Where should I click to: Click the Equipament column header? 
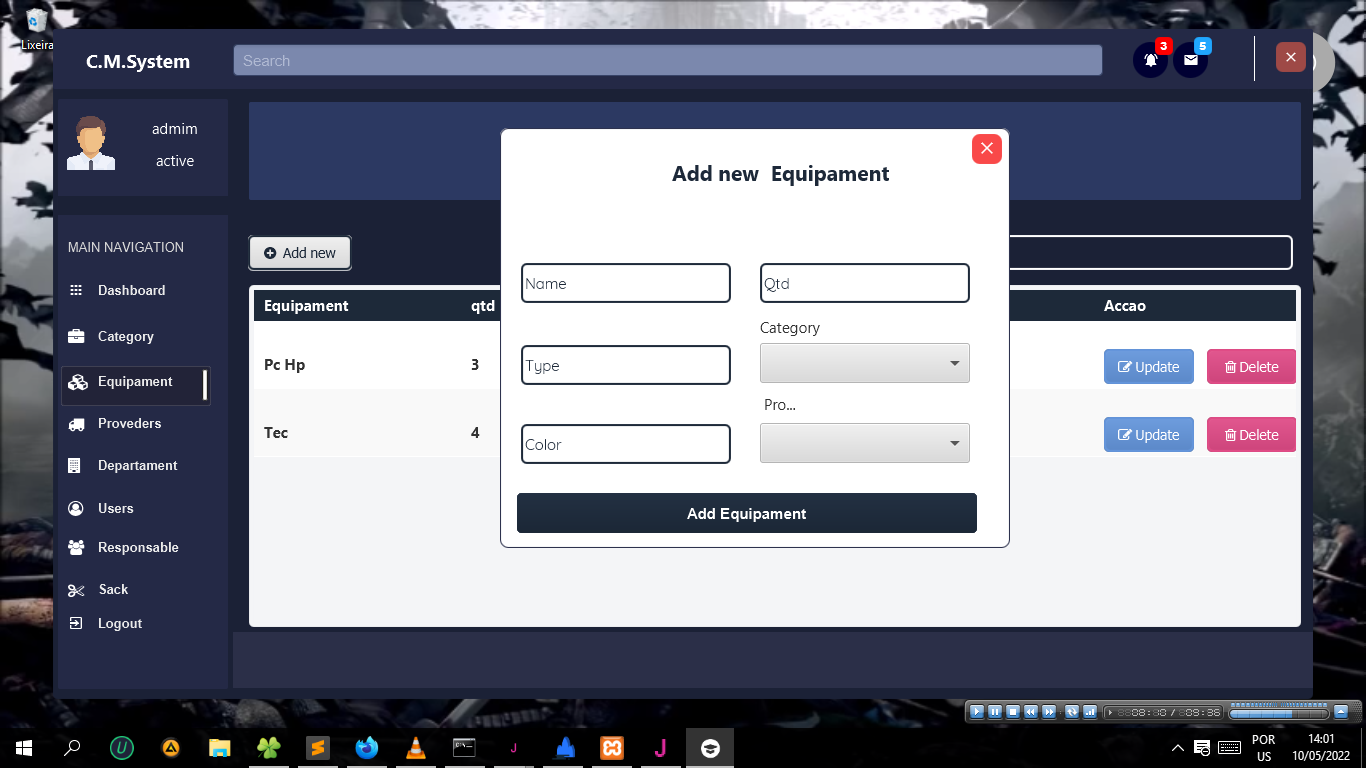tap(306, 306)
